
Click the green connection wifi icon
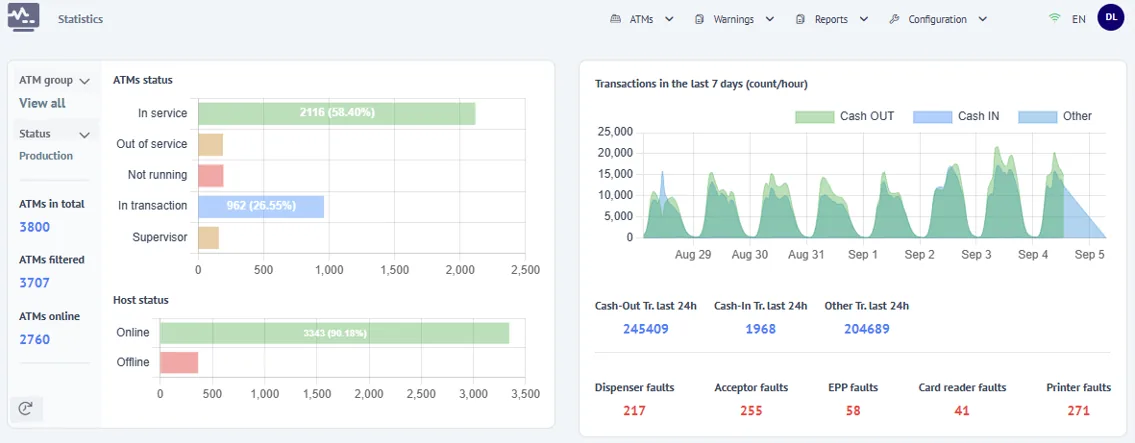(1054, 19)
